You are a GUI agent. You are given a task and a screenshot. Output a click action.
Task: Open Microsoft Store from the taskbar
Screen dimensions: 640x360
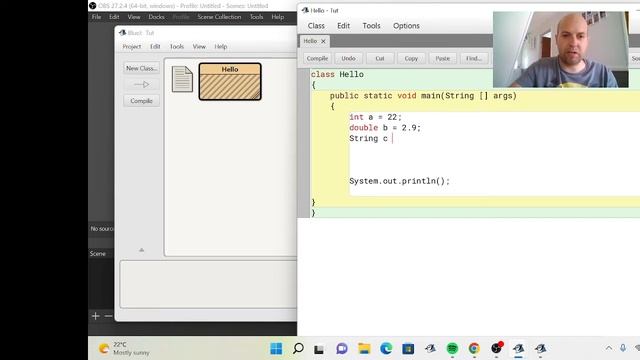click(x=408, y=349)
